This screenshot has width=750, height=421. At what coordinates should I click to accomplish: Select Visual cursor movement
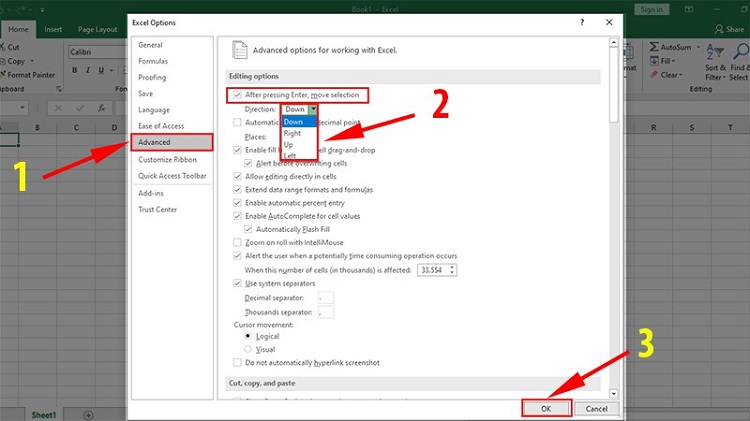pyautogui.click(x=248, y=349)
